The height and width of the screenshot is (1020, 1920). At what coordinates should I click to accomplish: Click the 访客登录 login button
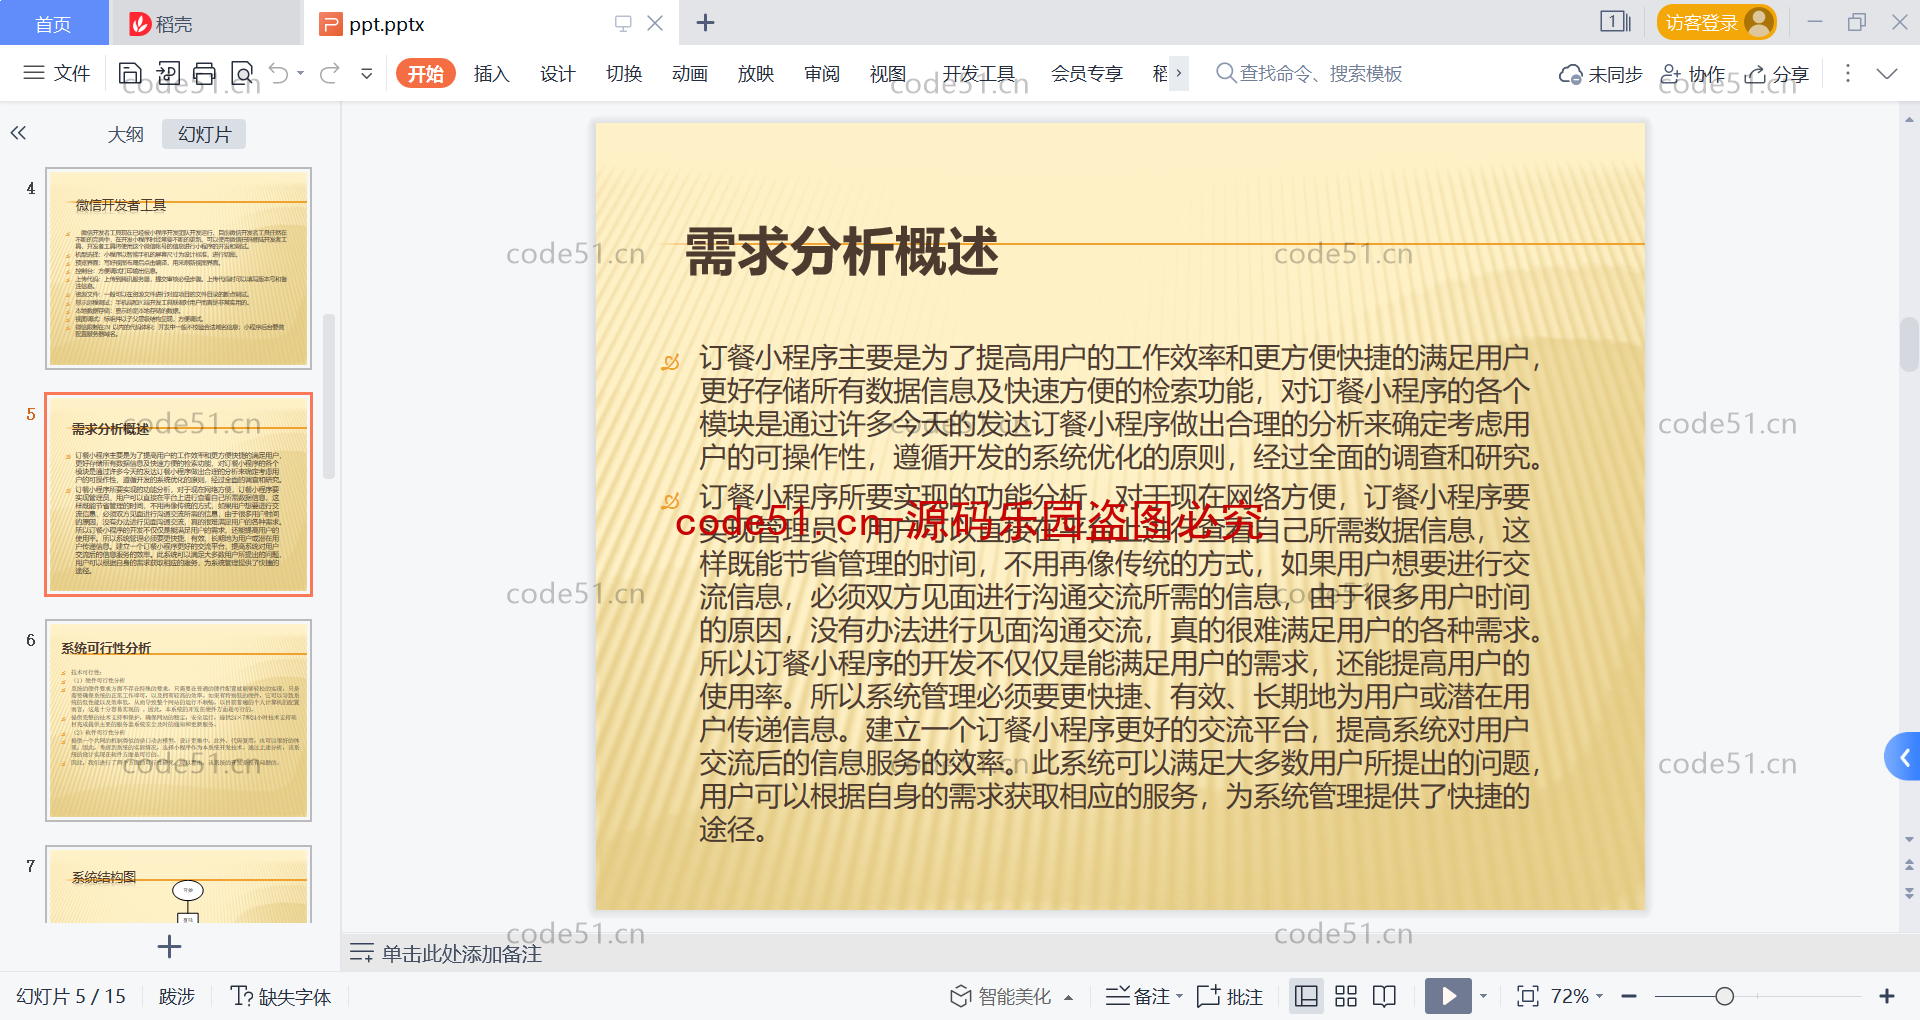click(x=1716, y=22)
